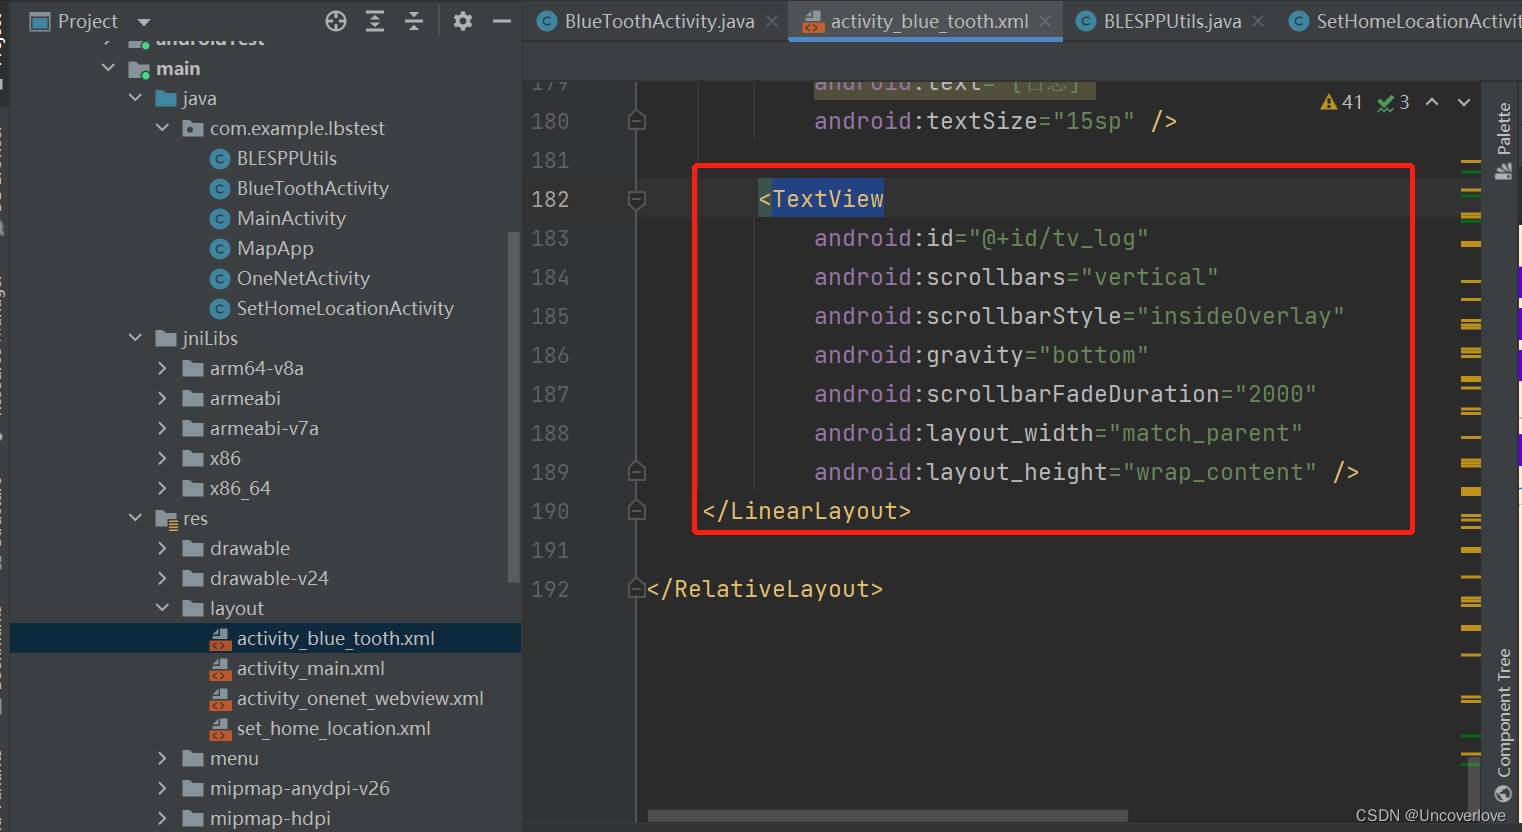Image resolution: width=1522 pixels, height=832 pixels.
Task: Click the Select Opened File target icon
Action: [336, 21]
